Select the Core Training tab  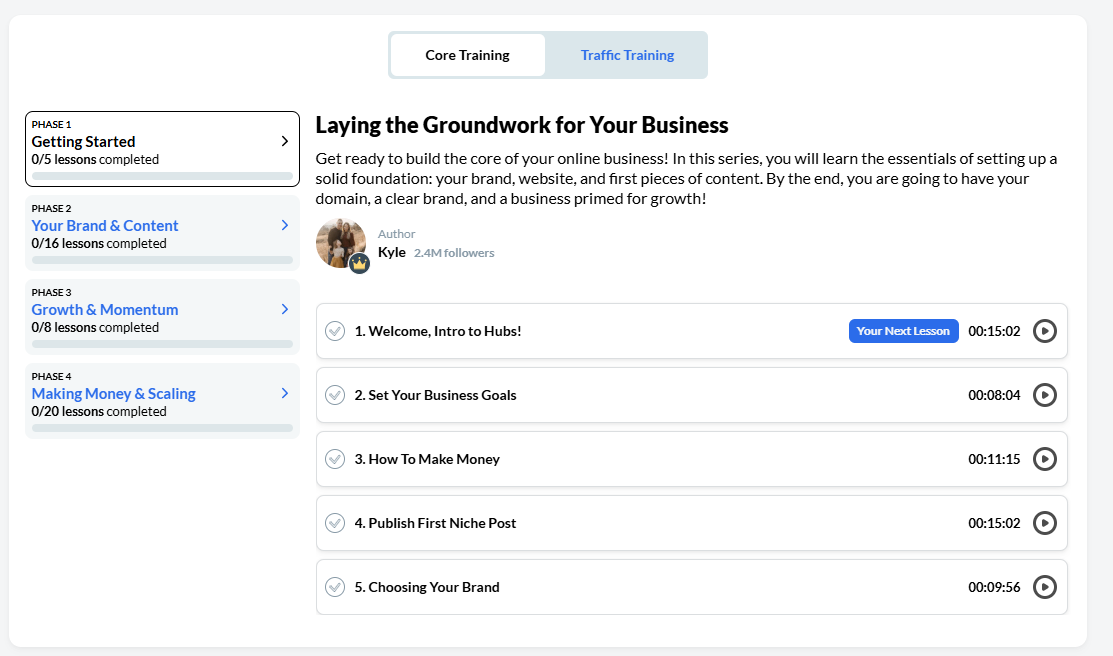(x=467, y=55)
